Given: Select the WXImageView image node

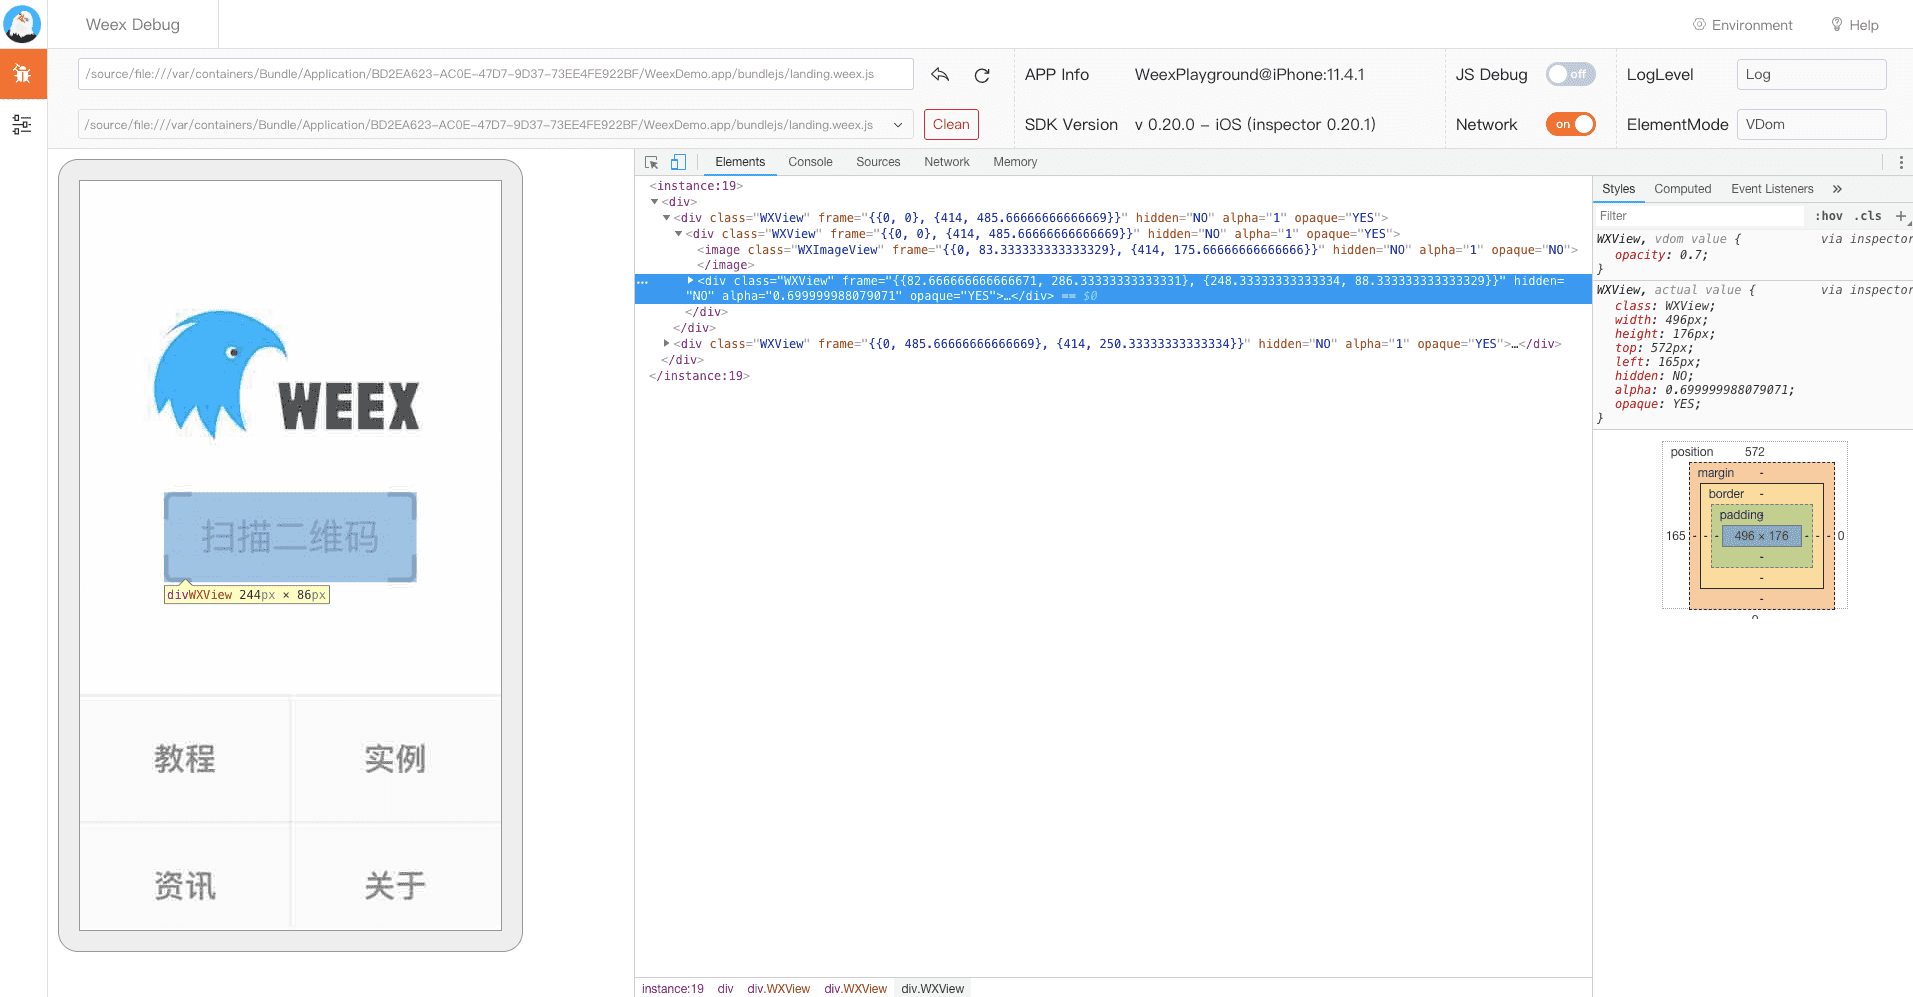Looking at the screenshot, I should click(x=1137, y=250).
